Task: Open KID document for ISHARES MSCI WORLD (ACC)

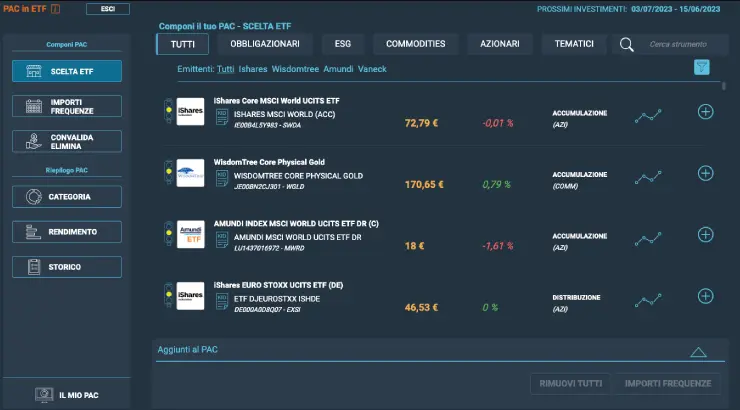Action: (222, 117)
